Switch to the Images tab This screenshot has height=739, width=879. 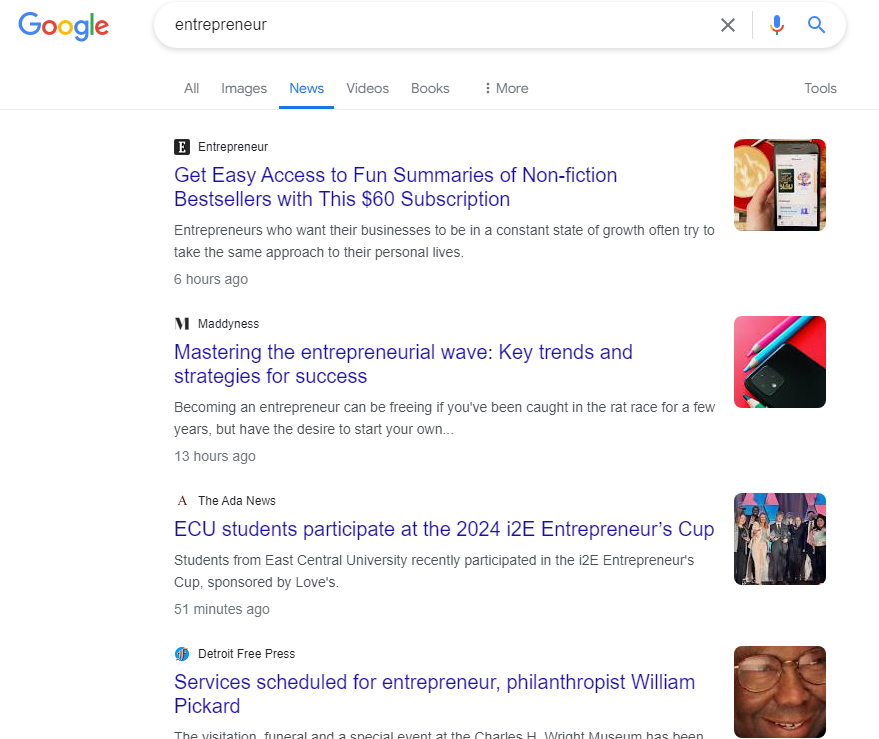click(244, 89)
